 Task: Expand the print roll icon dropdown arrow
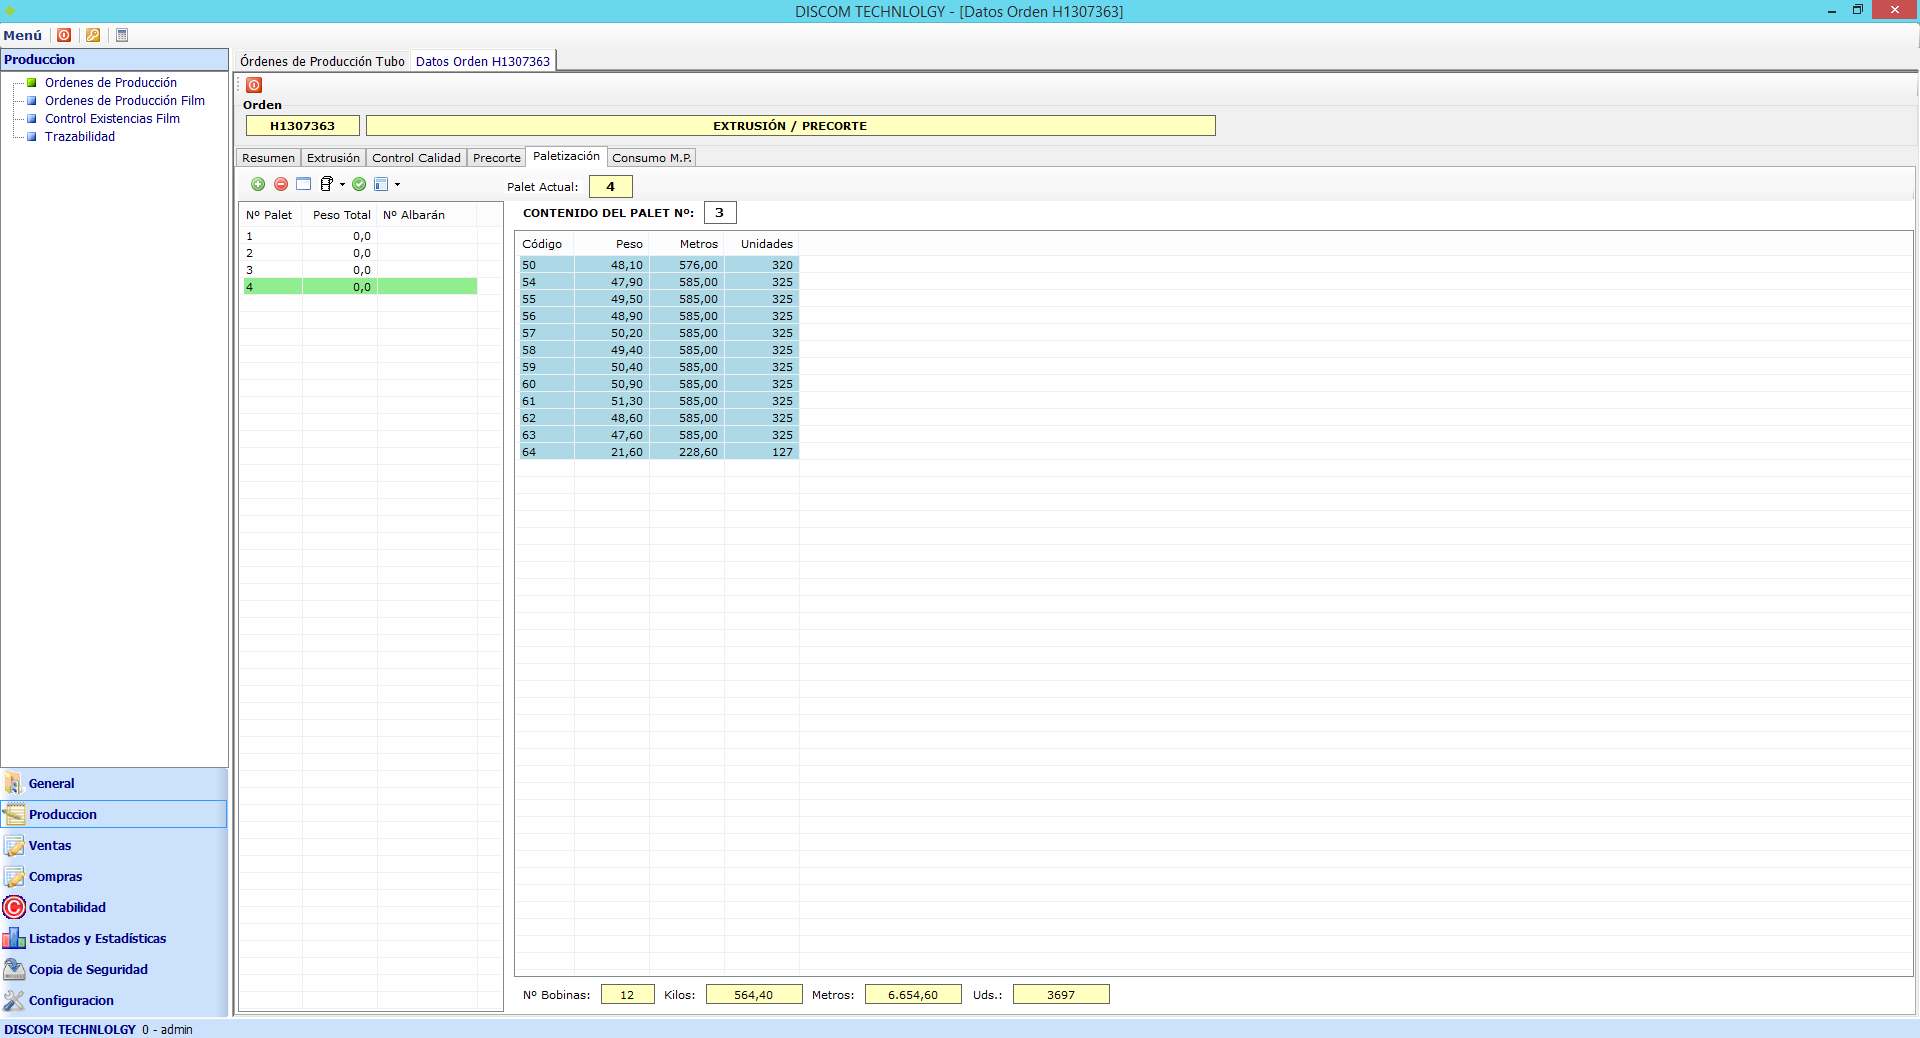point(342,185)
